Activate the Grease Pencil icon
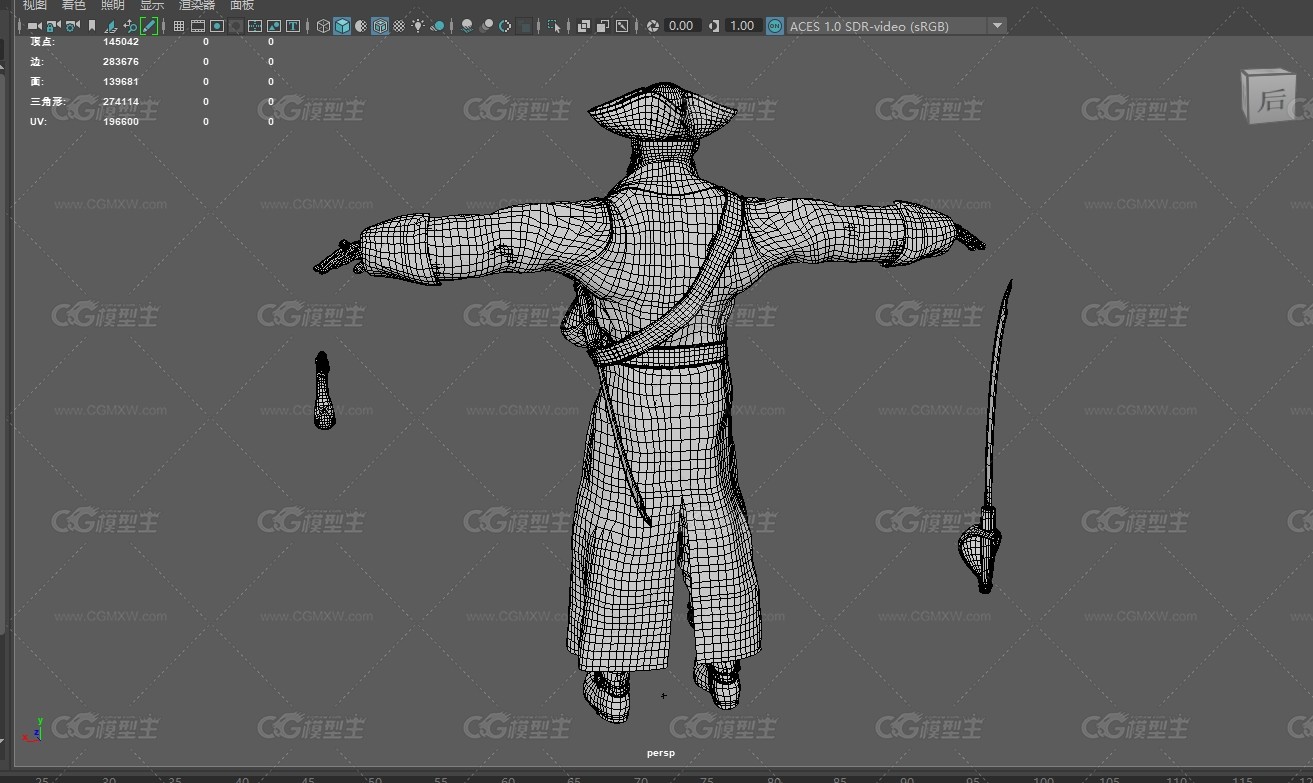This screenshot has height=783, width=1313. click(149, 26)
